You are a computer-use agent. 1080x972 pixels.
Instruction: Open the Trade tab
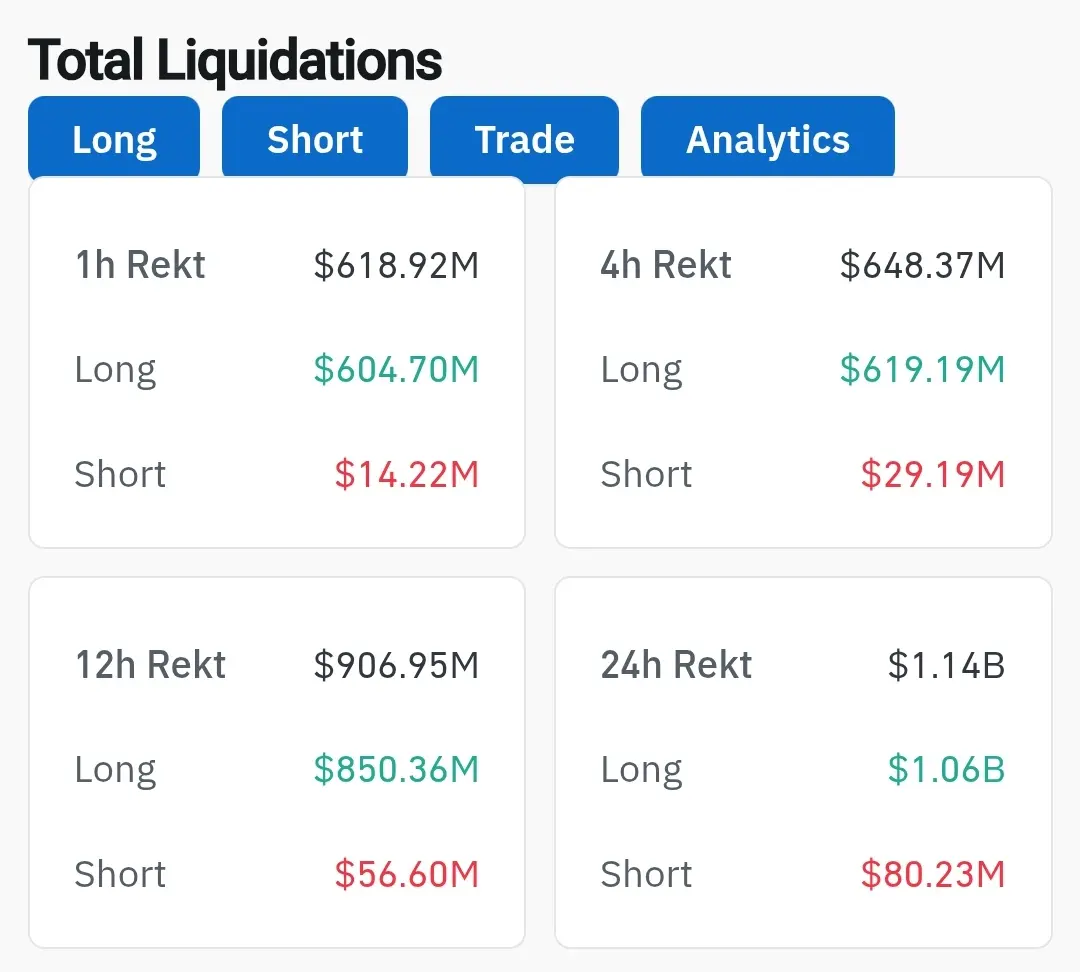click(524, 139)
